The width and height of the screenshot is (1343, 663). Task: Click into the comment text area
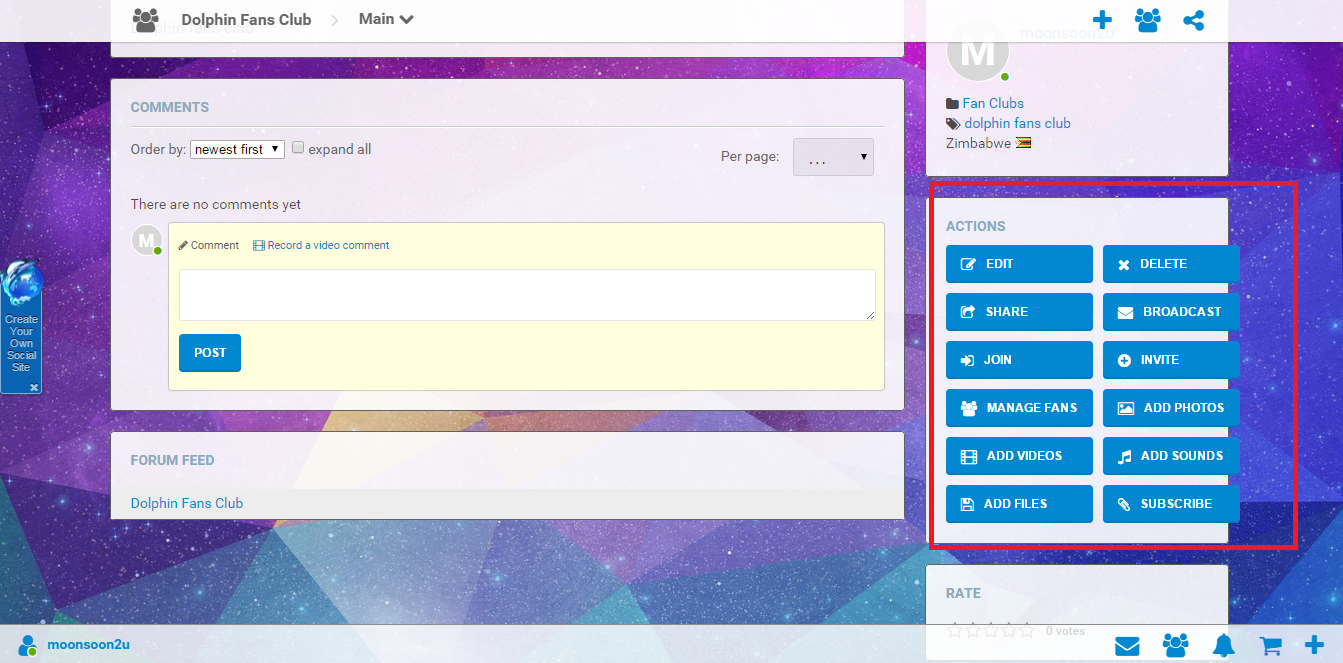pos(527,295)
